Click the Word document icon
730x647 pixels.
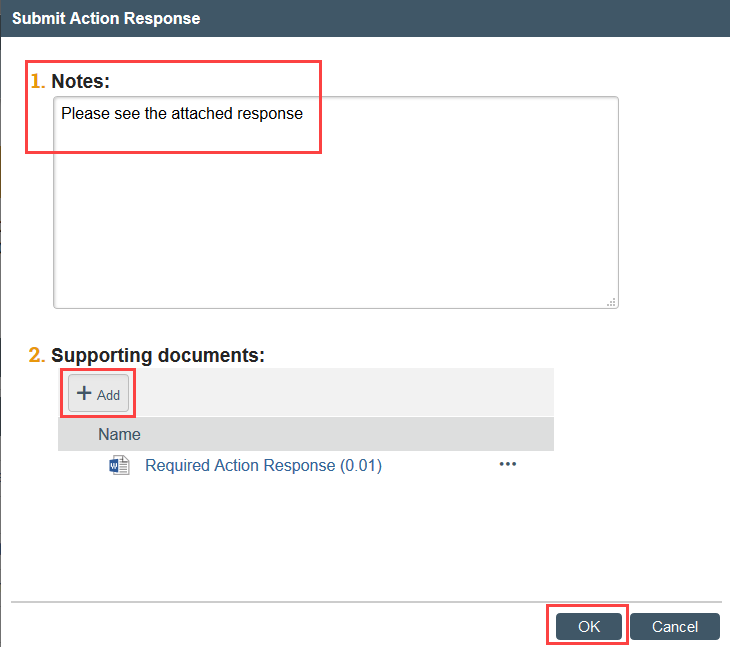[x=119, y=465]
